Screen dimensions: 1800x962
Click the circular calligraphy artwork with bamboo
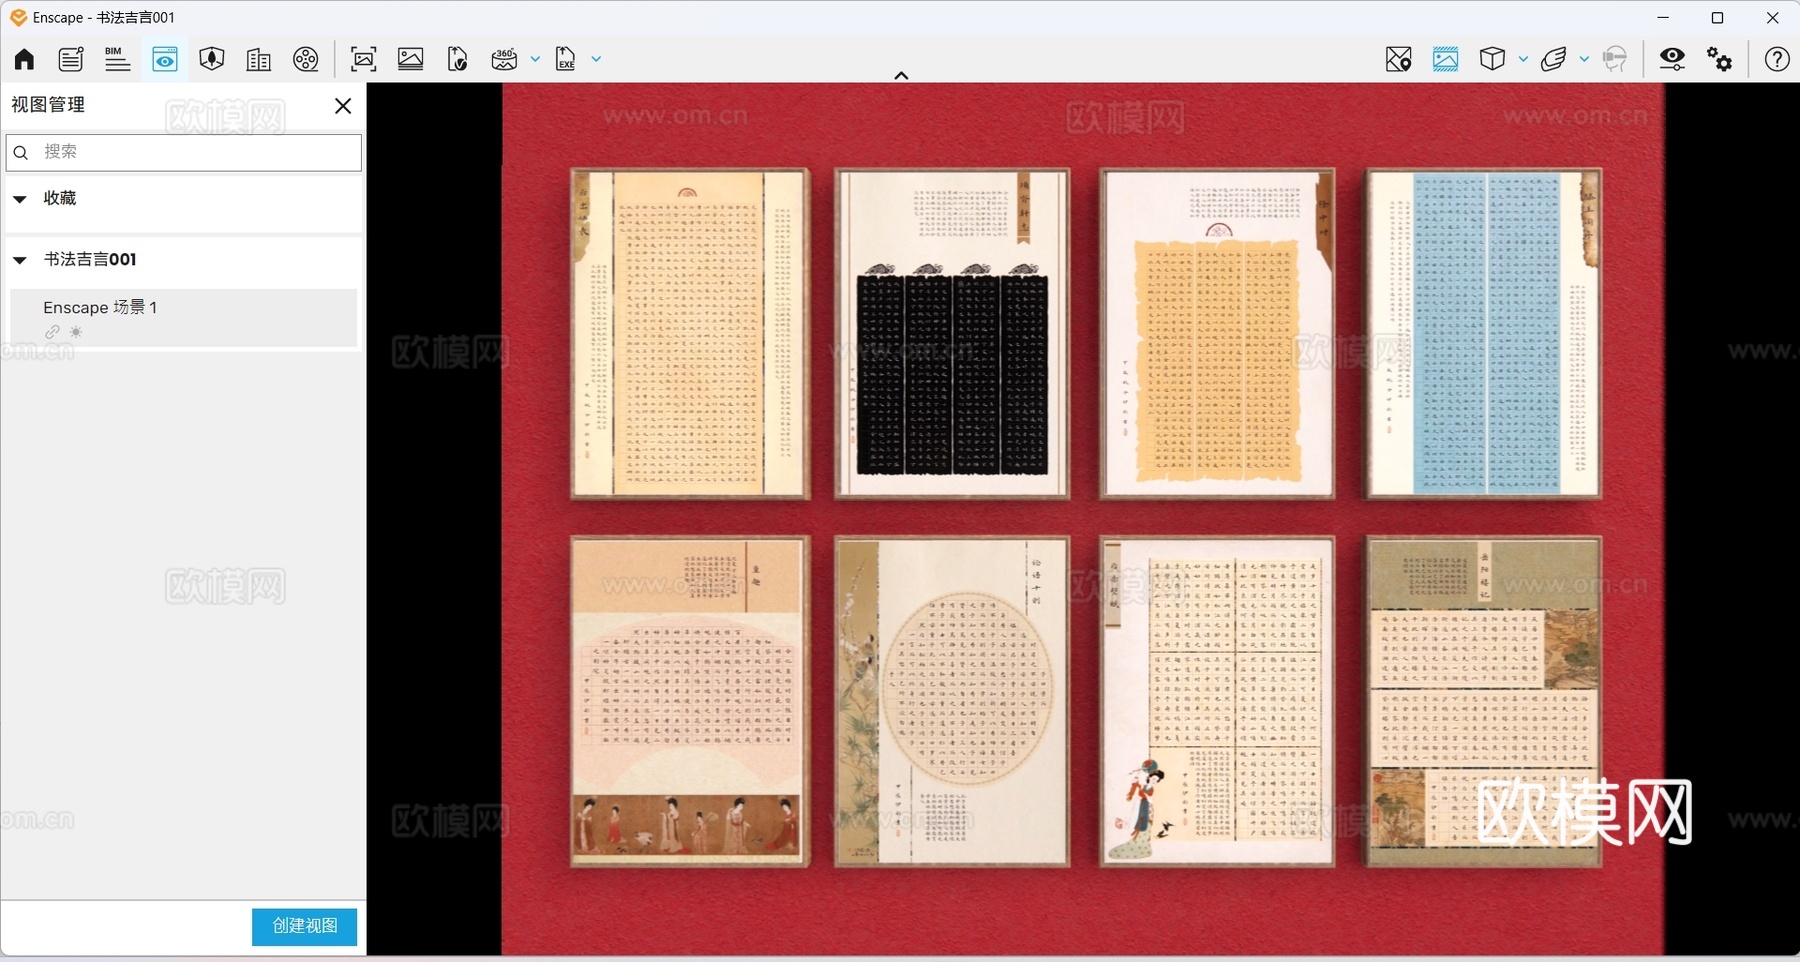pyautogui.click(x=952, y=701)
